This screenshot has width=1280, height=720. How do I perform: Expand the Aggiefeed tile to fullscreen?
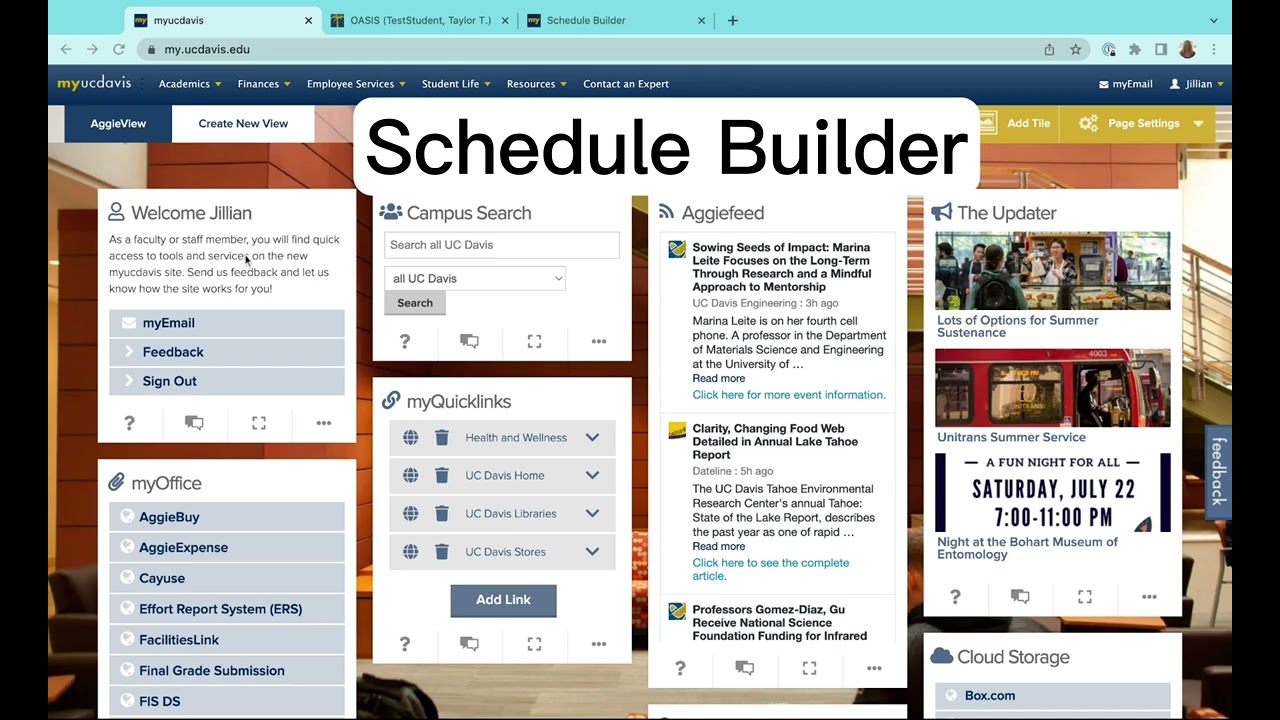(x=809, y=668)
